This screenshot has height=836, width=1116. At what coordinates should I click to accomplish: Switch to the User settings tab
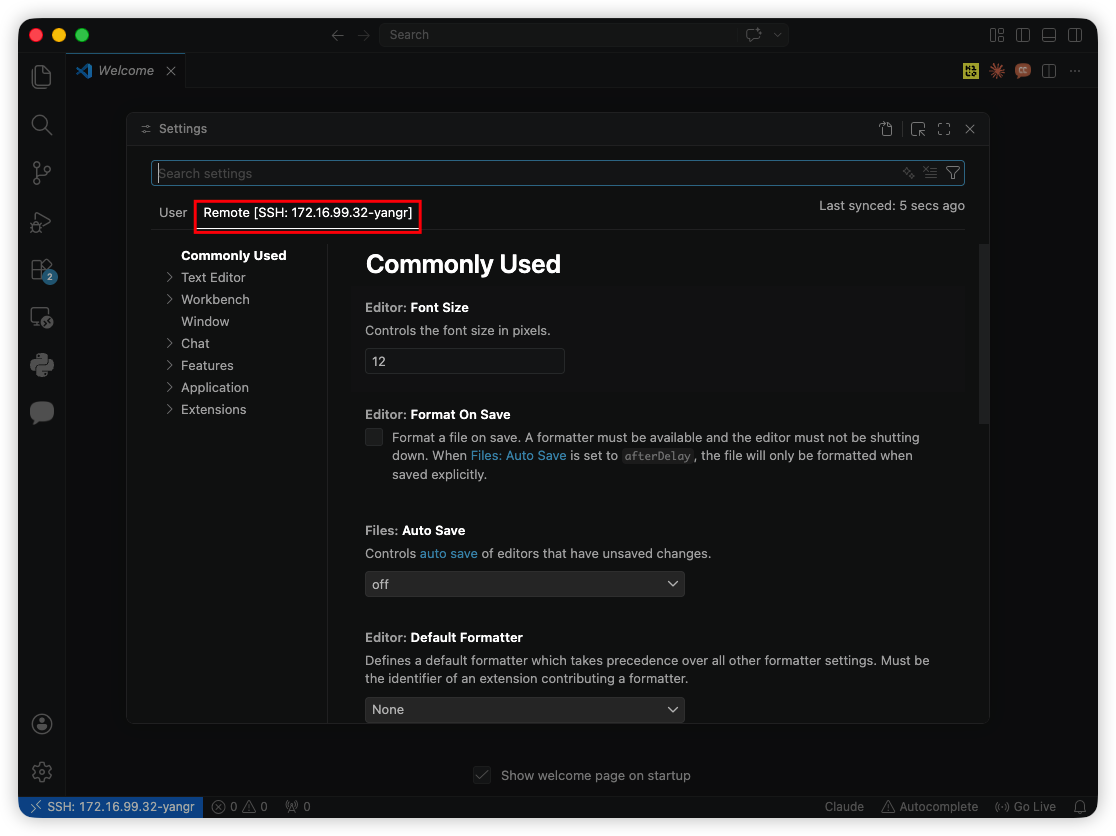click(173, 212)
